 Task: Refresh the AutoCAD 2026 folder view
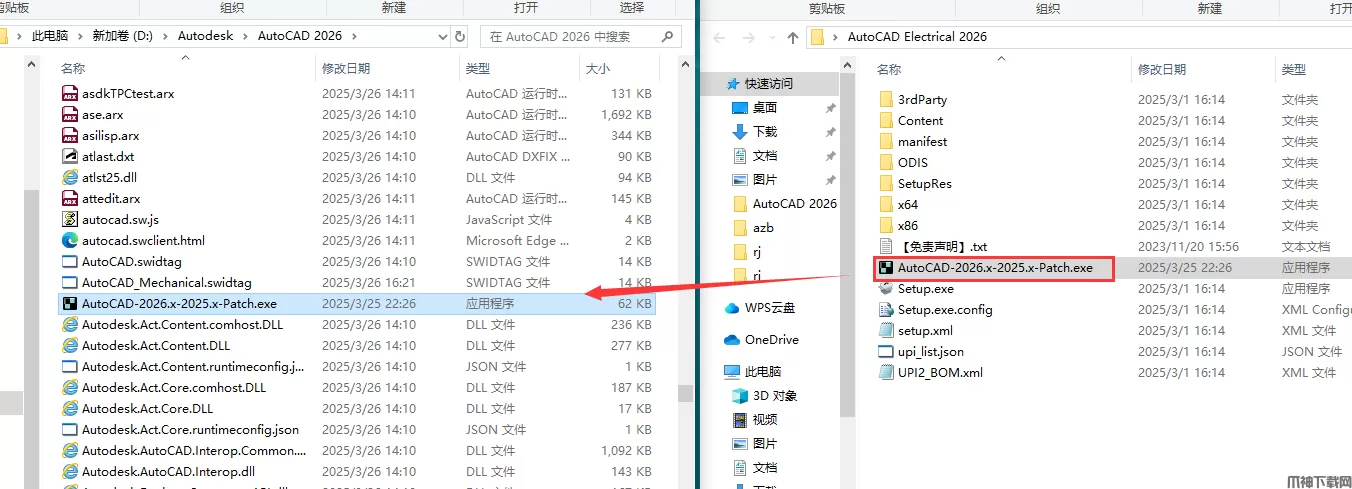[x=459, y=36]
